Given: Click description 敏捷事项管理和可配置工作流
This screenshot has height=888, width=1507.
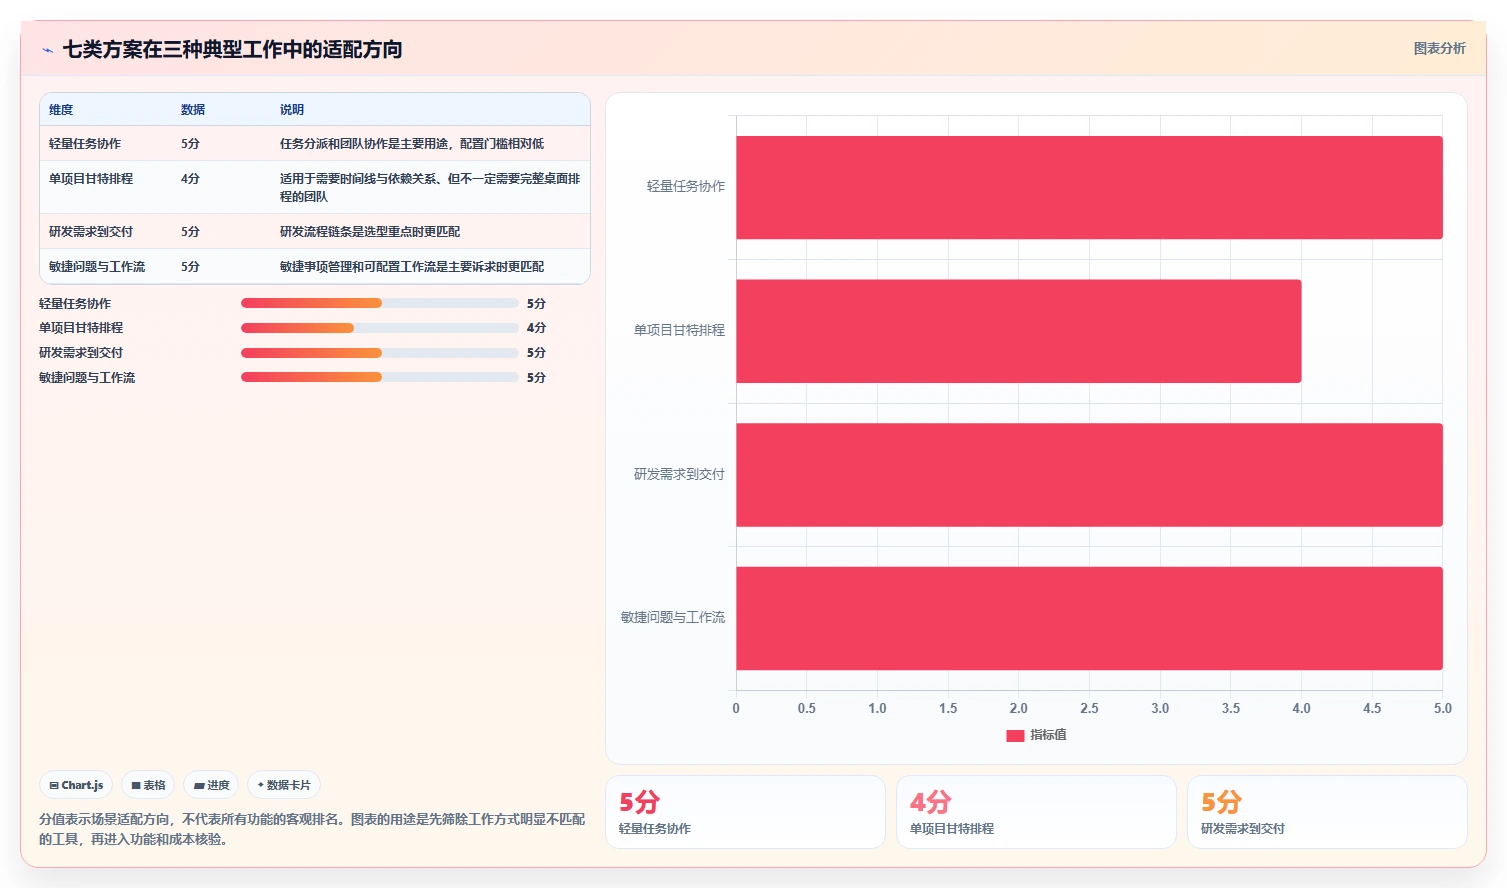Looking at the screenshot, I should [x=412, y=267].
